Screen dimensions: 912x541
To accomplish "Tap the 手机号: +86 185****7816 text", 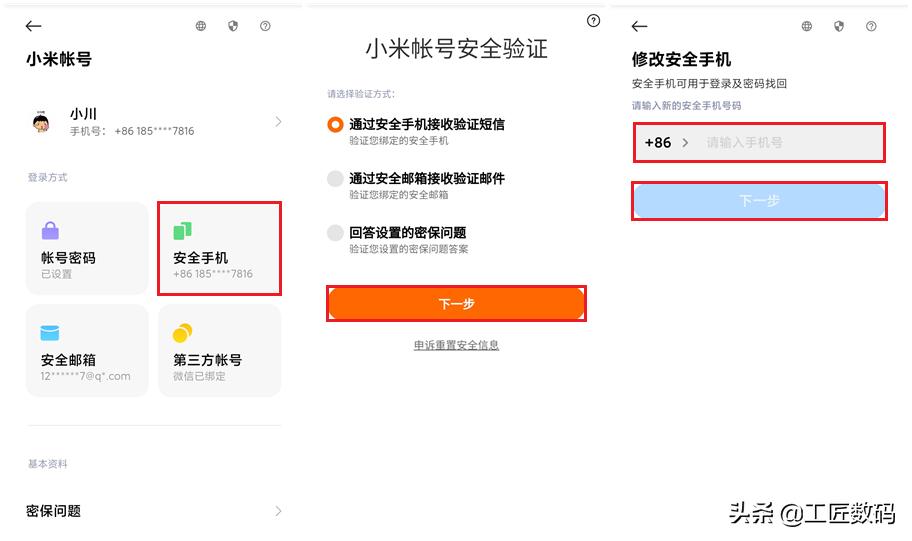I will [132, 131].
